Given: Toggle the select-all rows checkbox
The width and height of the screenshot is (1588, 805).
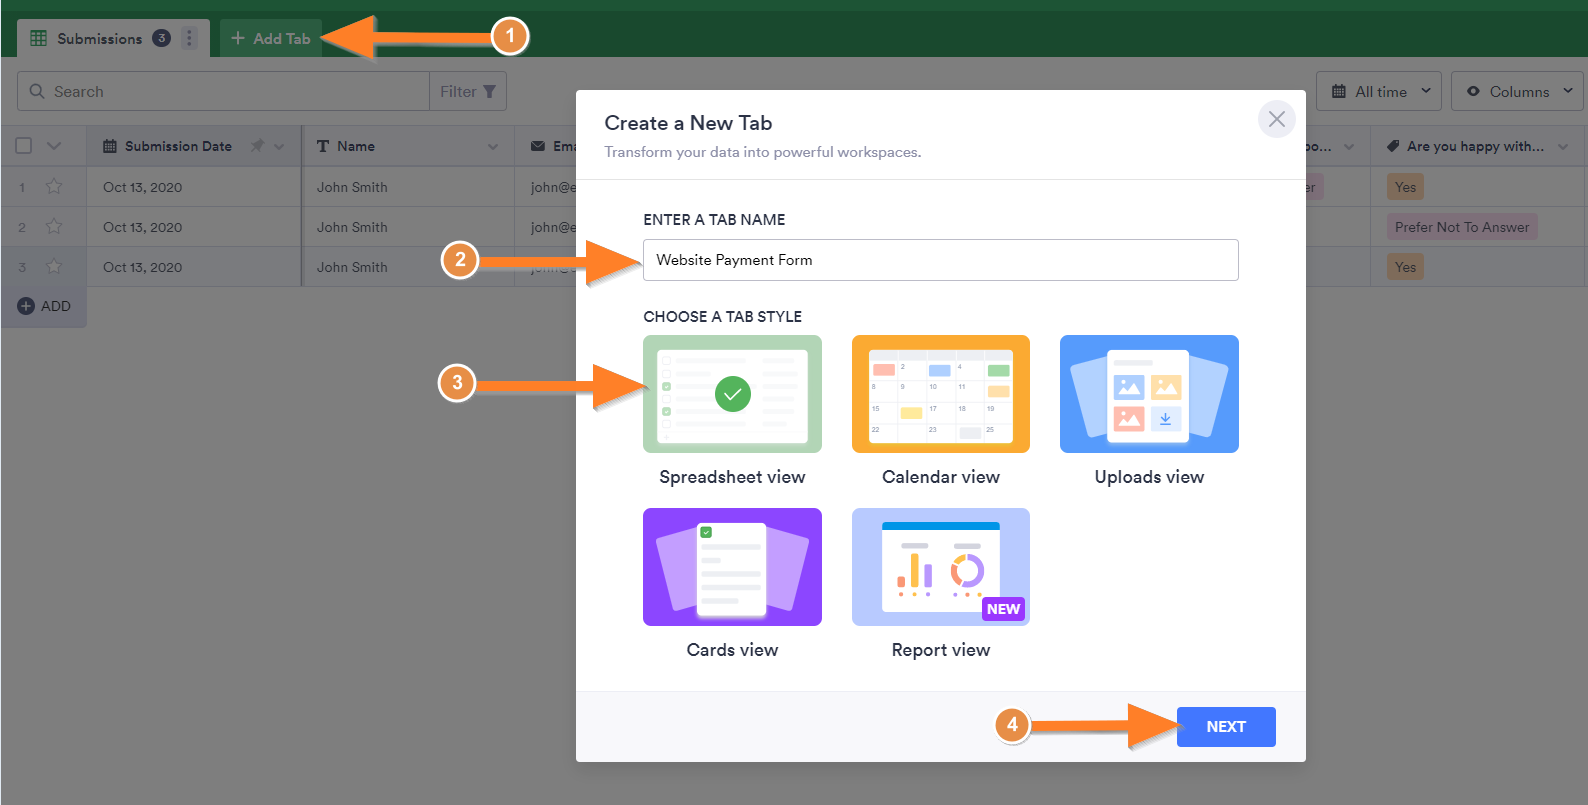Looking at the screenshot, I should coord(24,146).
